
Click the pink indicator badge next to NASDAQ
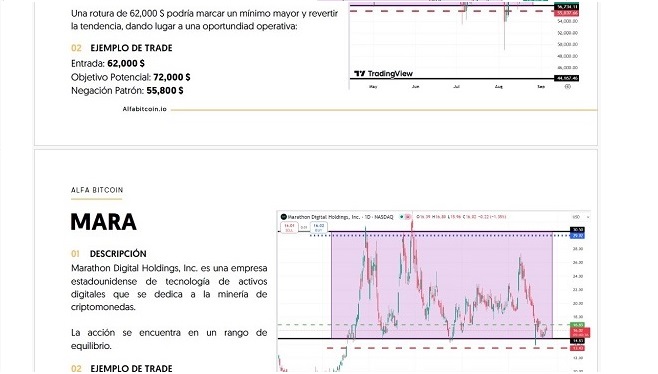tap(407, 217)
